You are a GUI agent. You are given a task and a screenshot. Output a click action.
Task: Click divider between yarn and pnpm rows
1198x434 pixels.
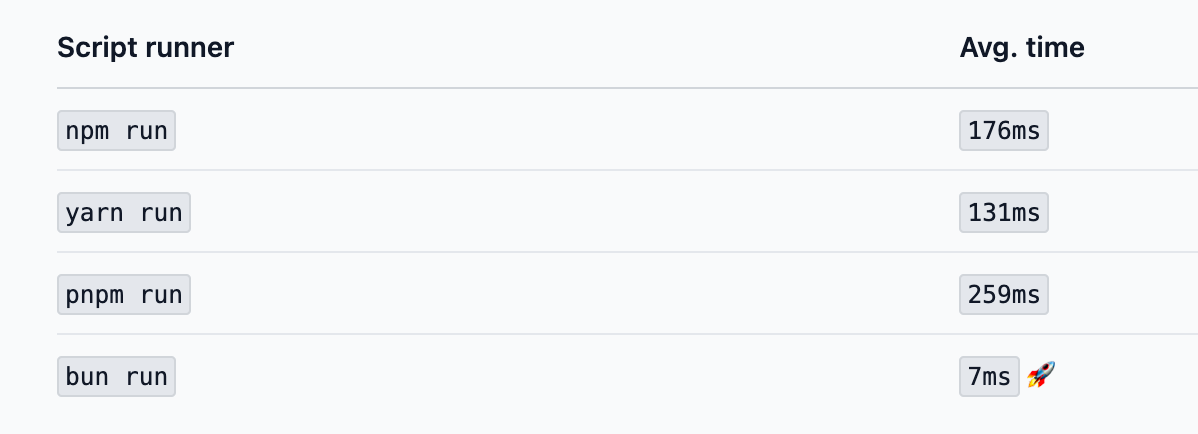point(600,252)
